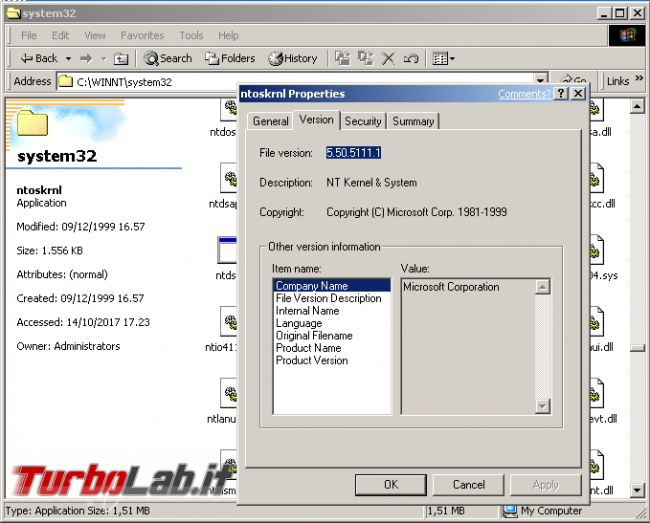Viewport: 650px width, 523px height.
Task: Close the ntoskrnl Properties dialog
Action: (x=578, y=94)
